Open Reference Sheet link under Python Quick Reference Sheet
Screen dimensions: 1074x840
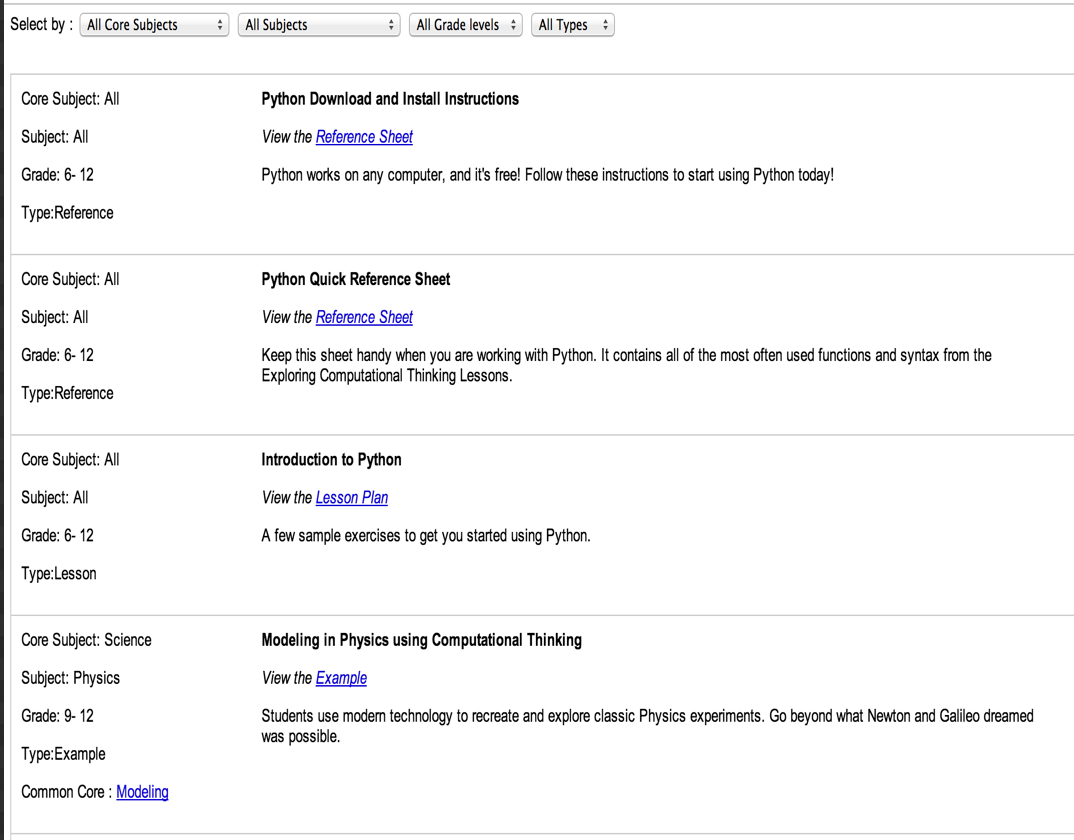tap(364, 317)
